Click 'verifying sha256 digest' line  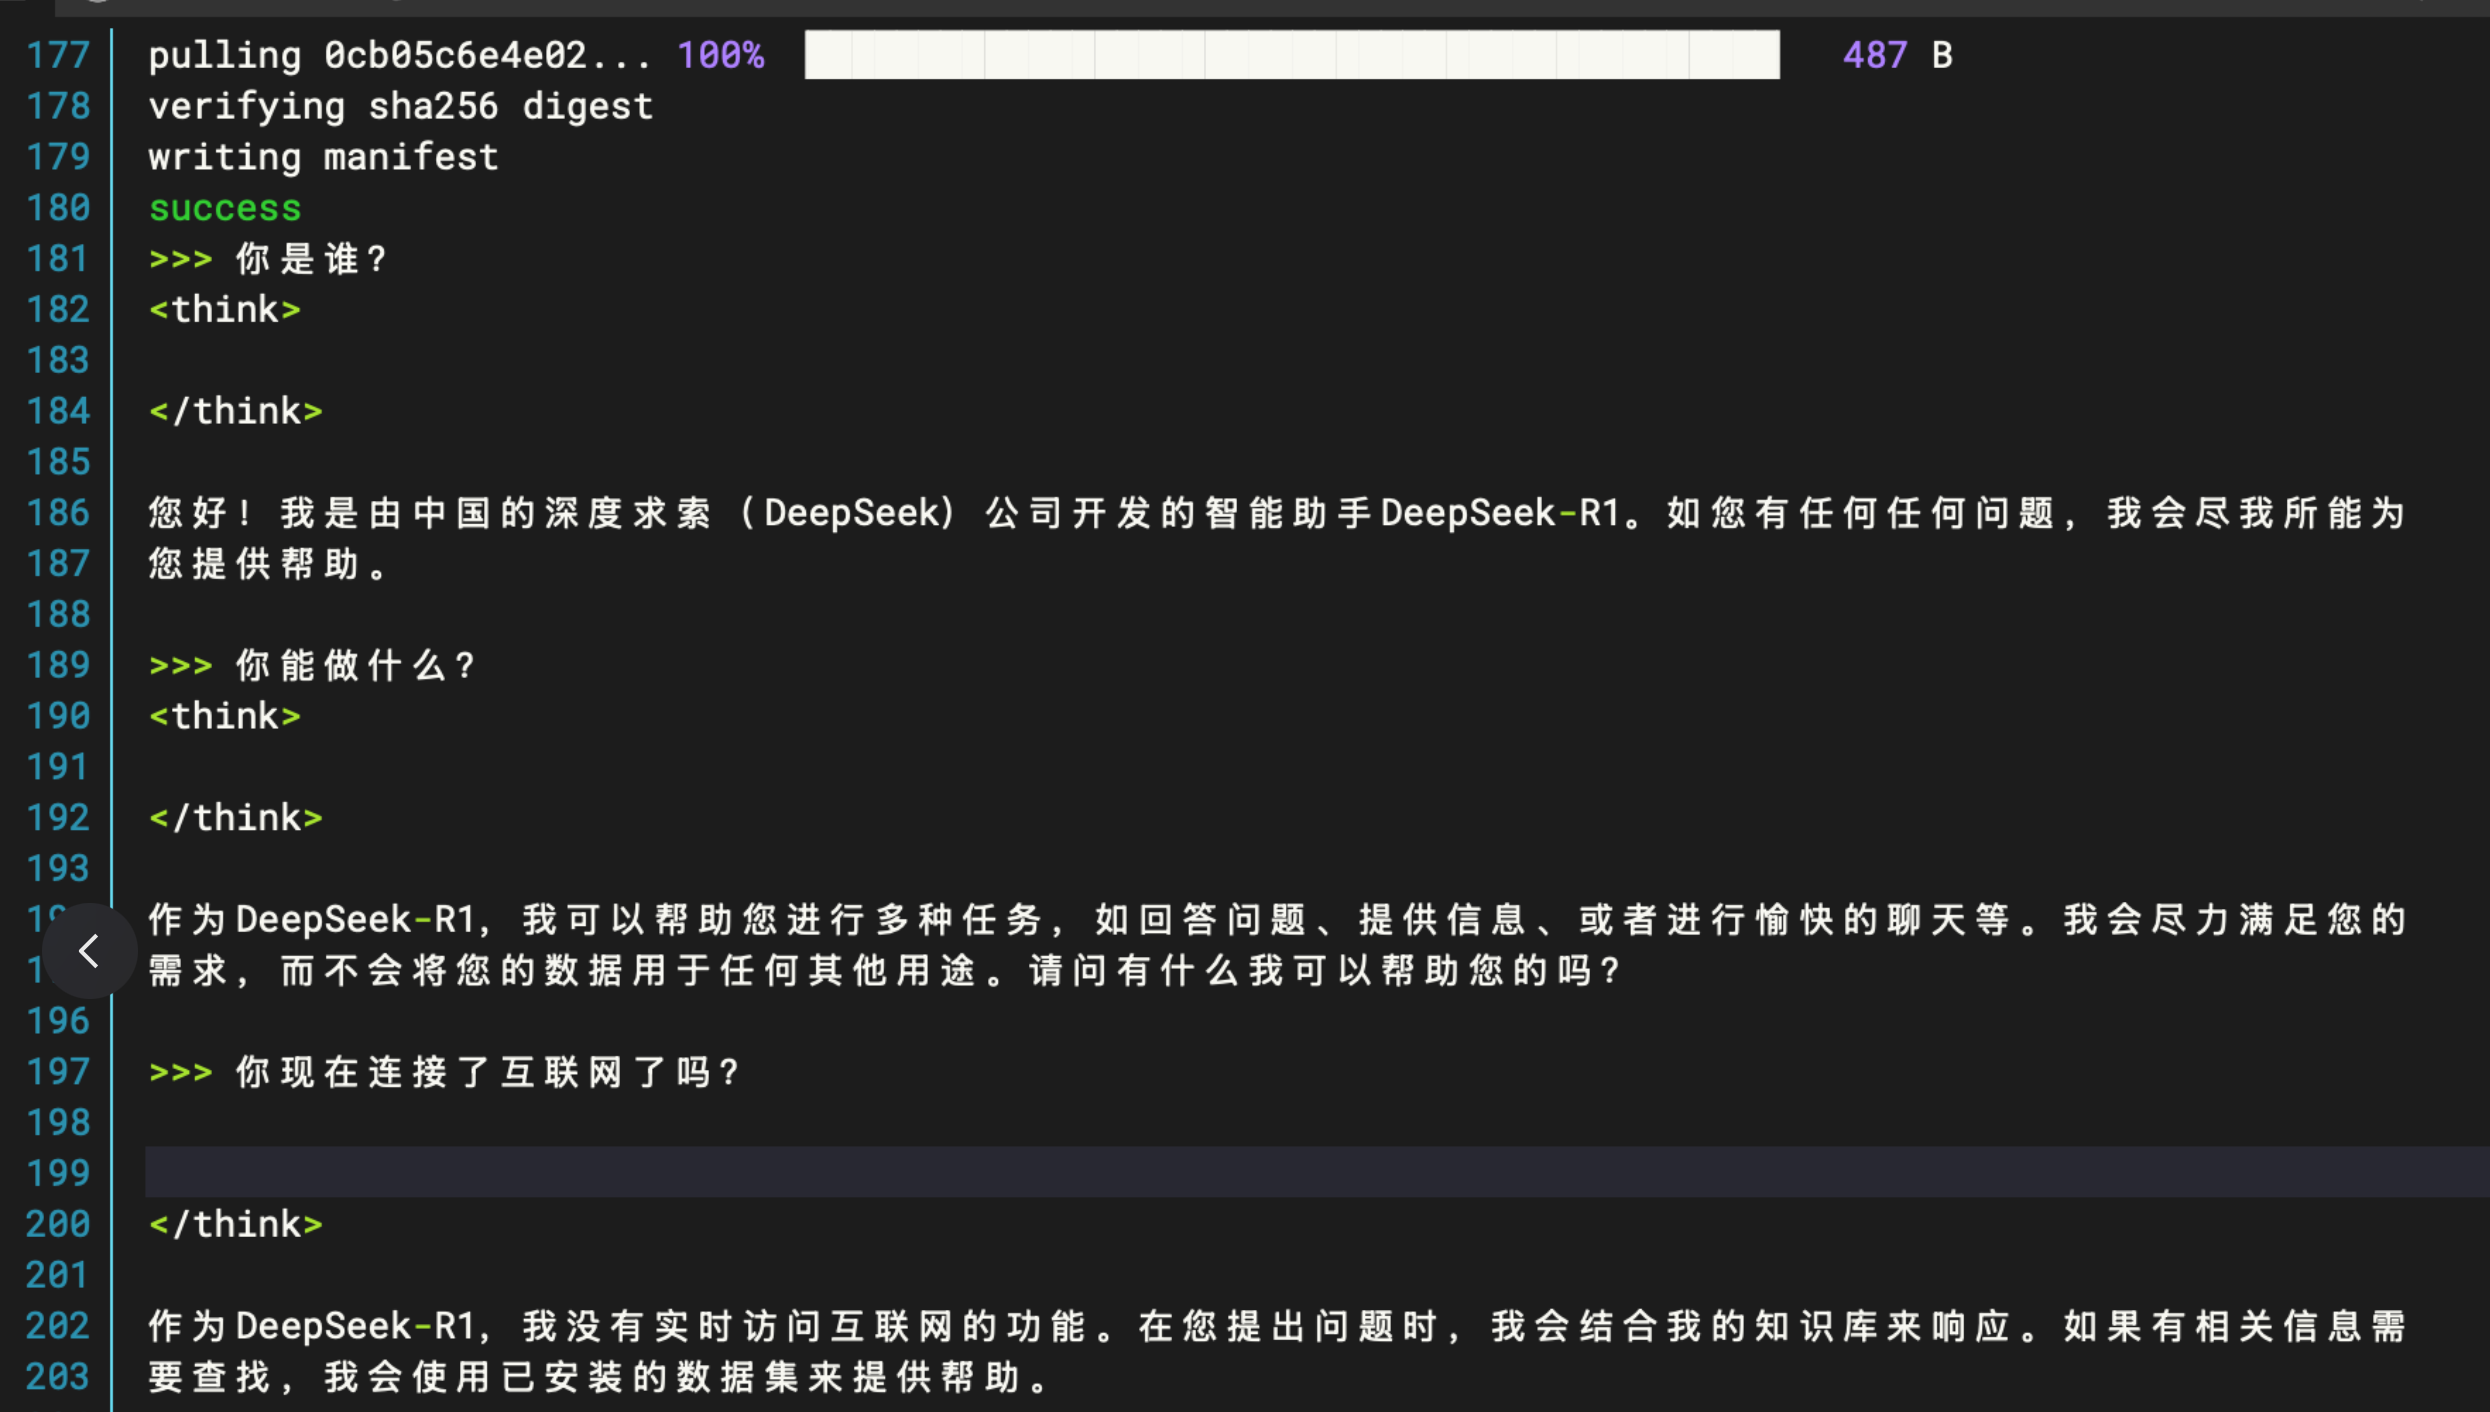(400, 106)
